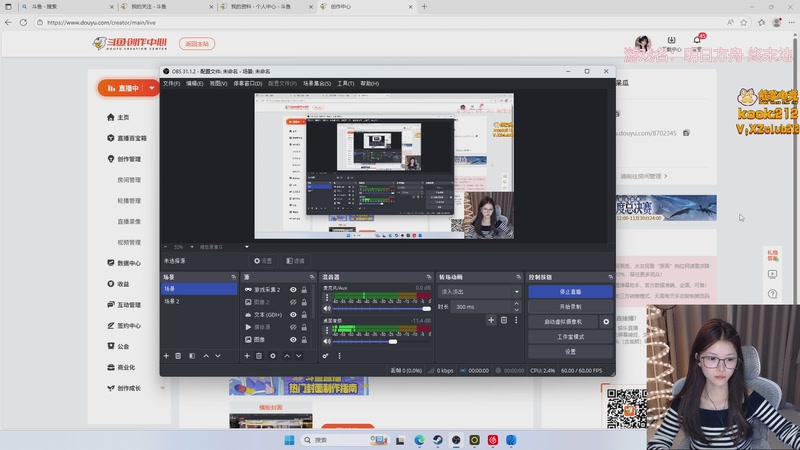Click the taskbar search box
The image size is (800, 450).
[344, 440]
